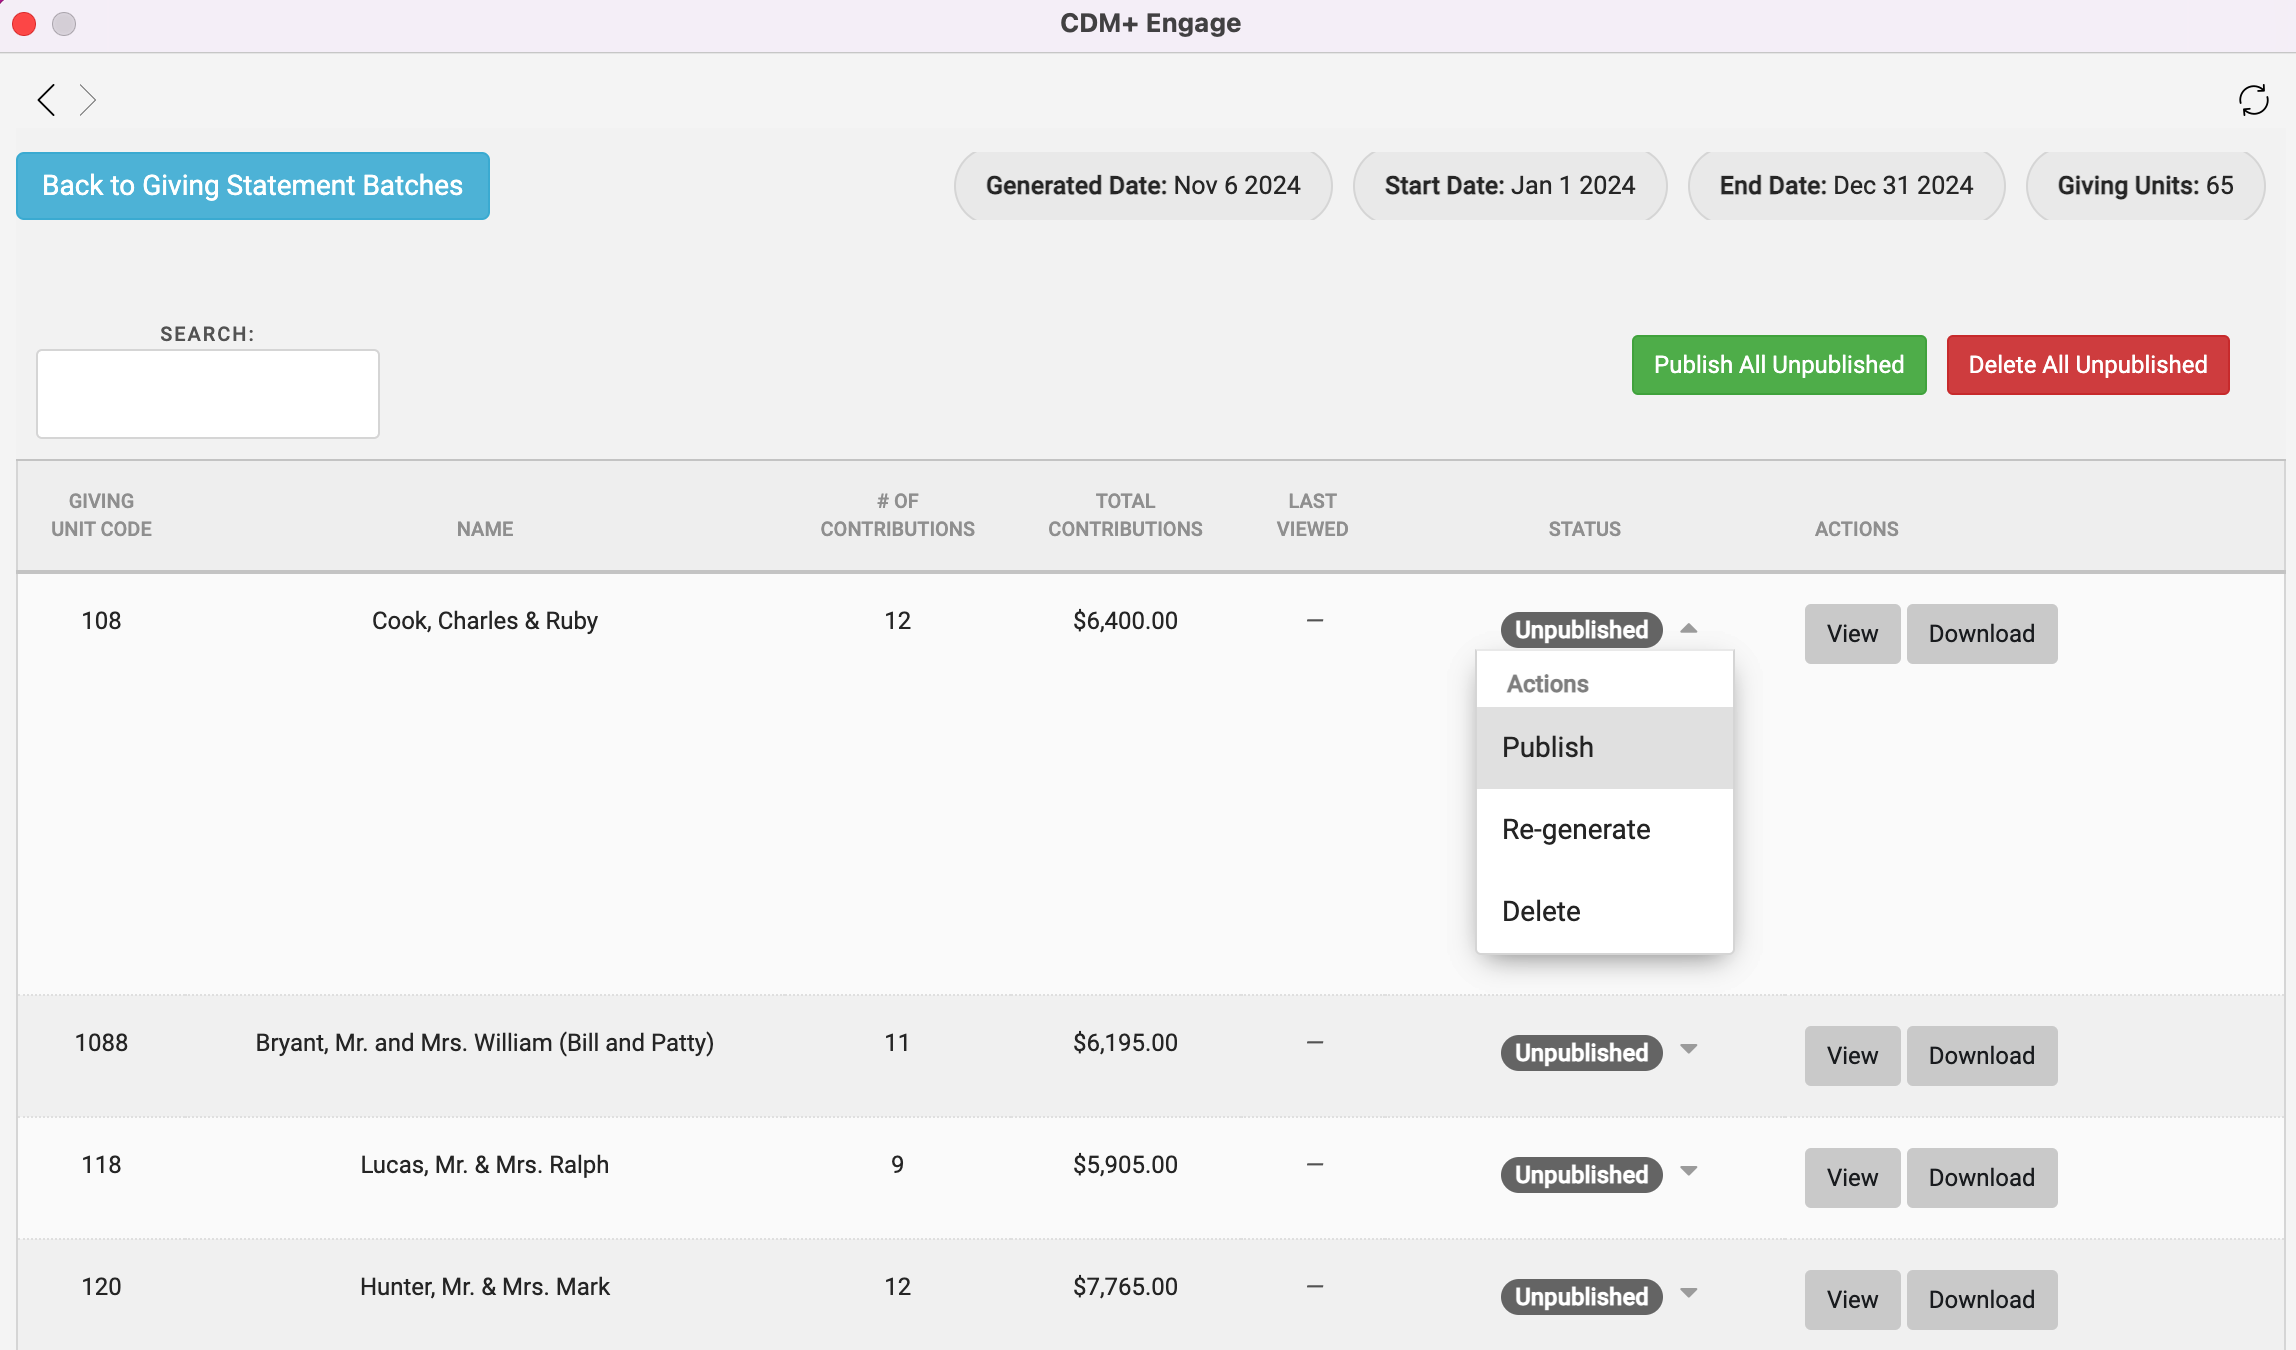Open status dropdown arrow for Hunter row

click(x=1688, y=1294)
